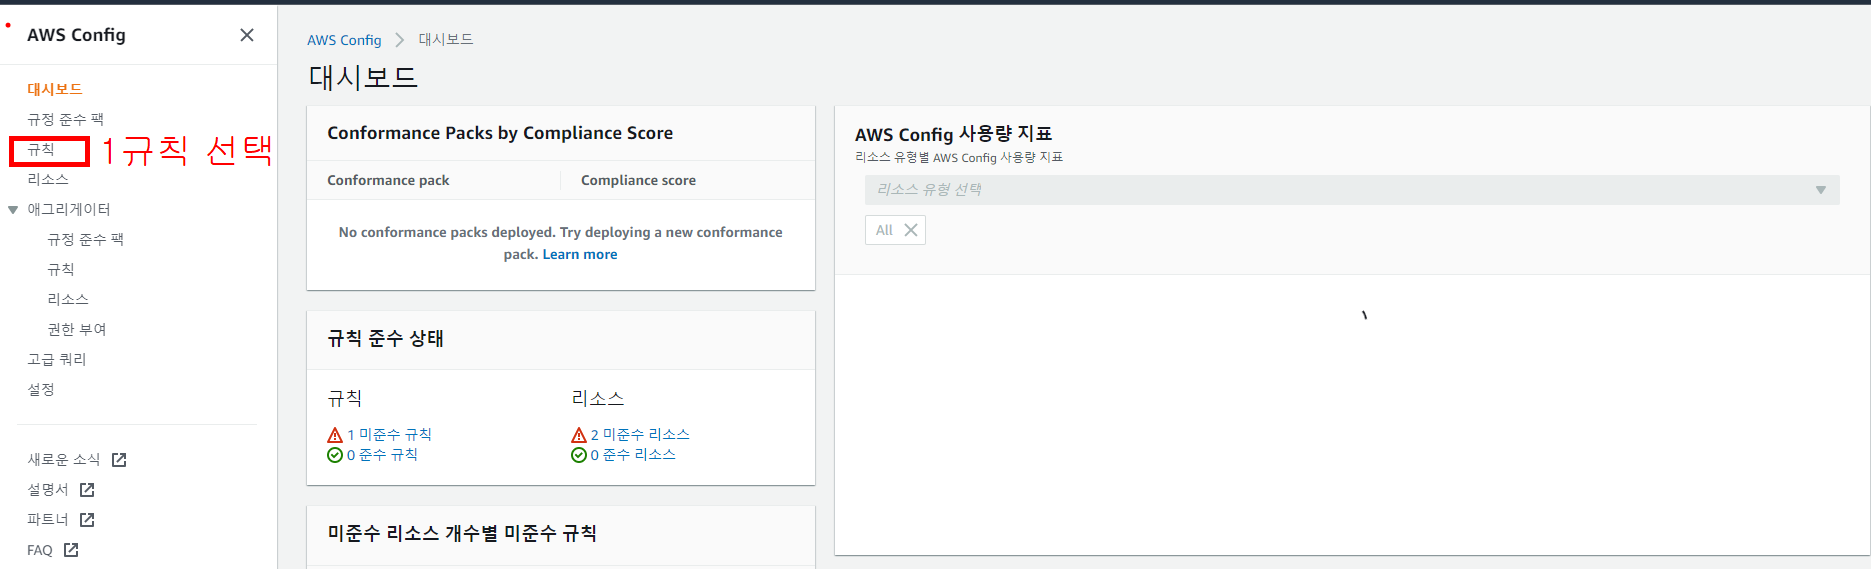
Task: Open 애그리게이터 menu item
Action: pos(69,209)
